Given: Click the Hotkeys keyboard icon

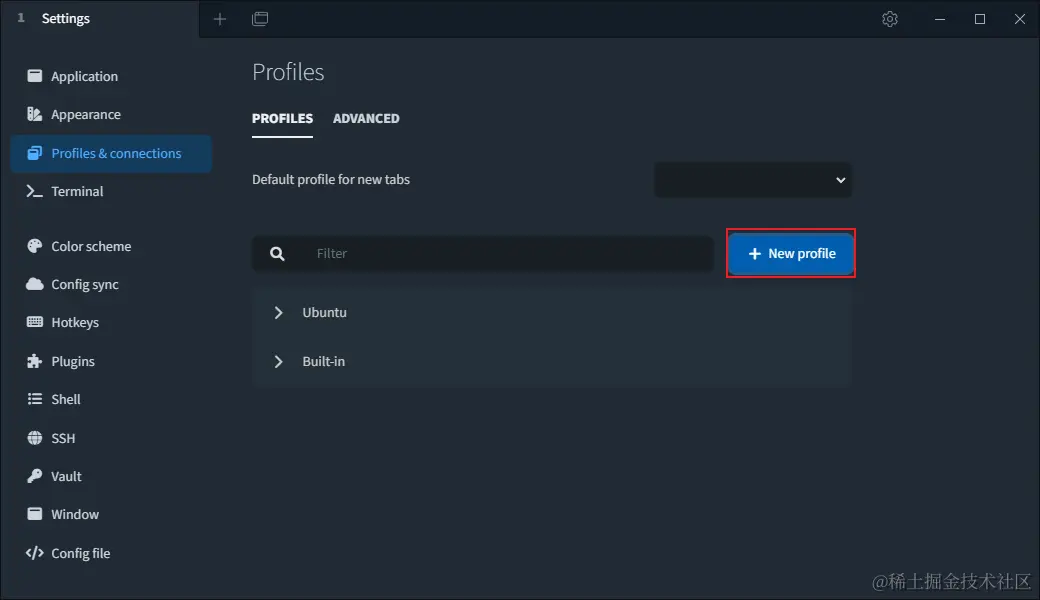Looking at the screenshot, I should [34, 322].
